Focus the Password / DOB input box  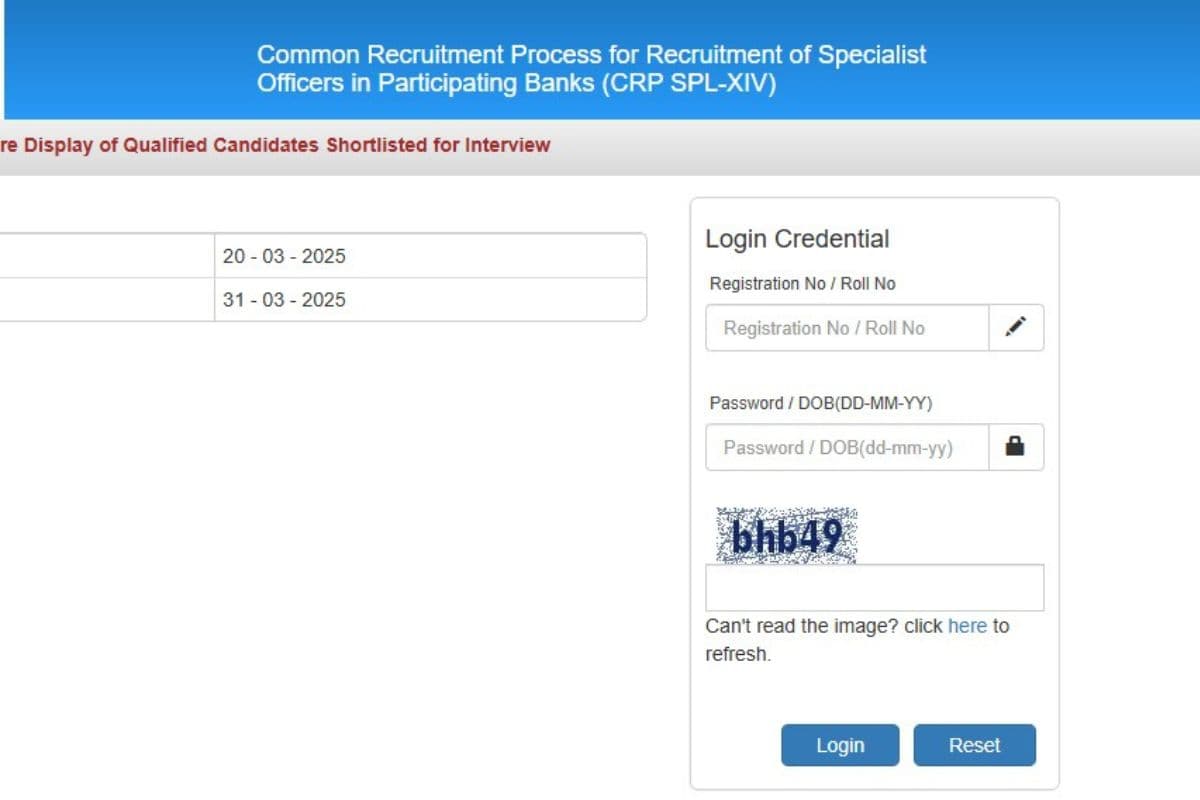[847, 448]
